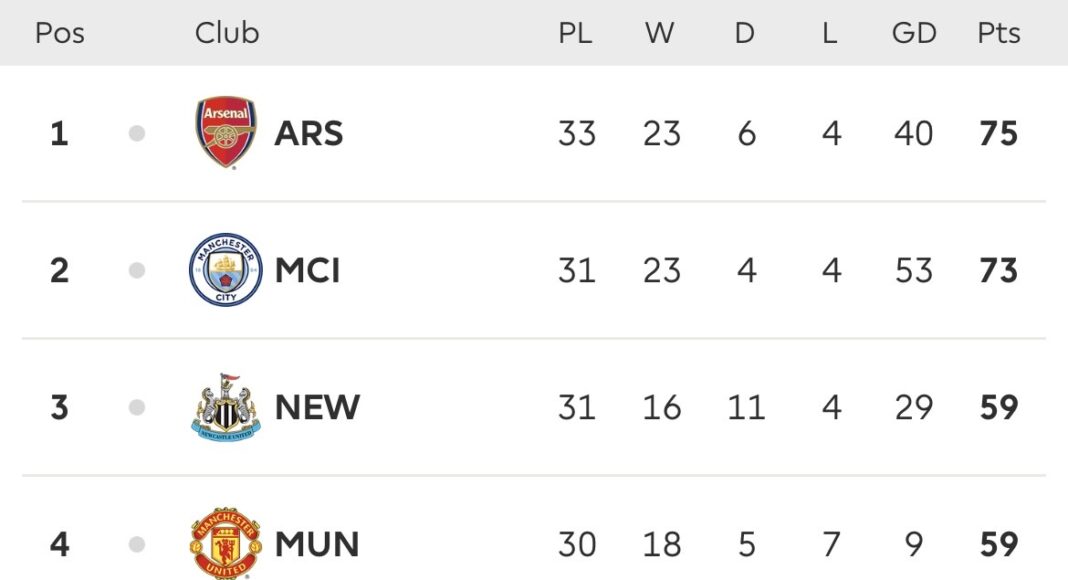Click Manchester City's 53 goal difference
Viewport: 1068px width, 580px height.
pos(914,270)
